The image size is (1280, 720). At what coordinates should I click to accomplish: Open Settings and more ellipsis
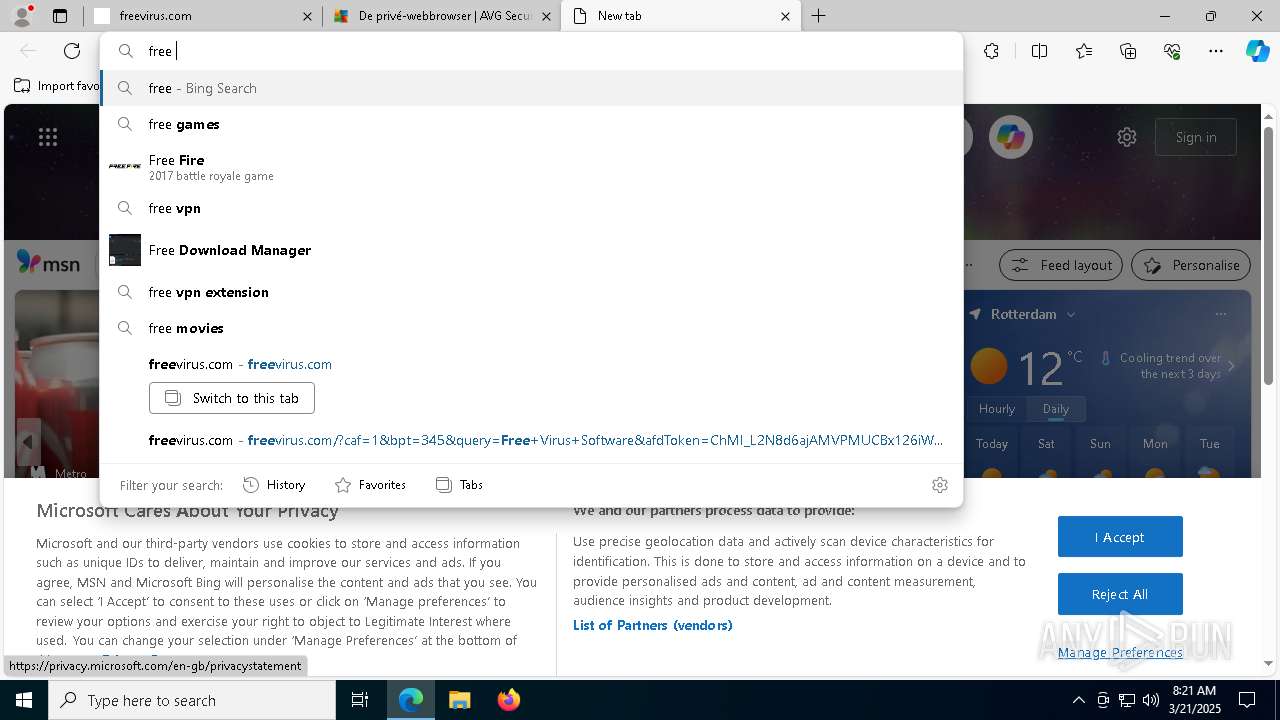point(1216,51)
